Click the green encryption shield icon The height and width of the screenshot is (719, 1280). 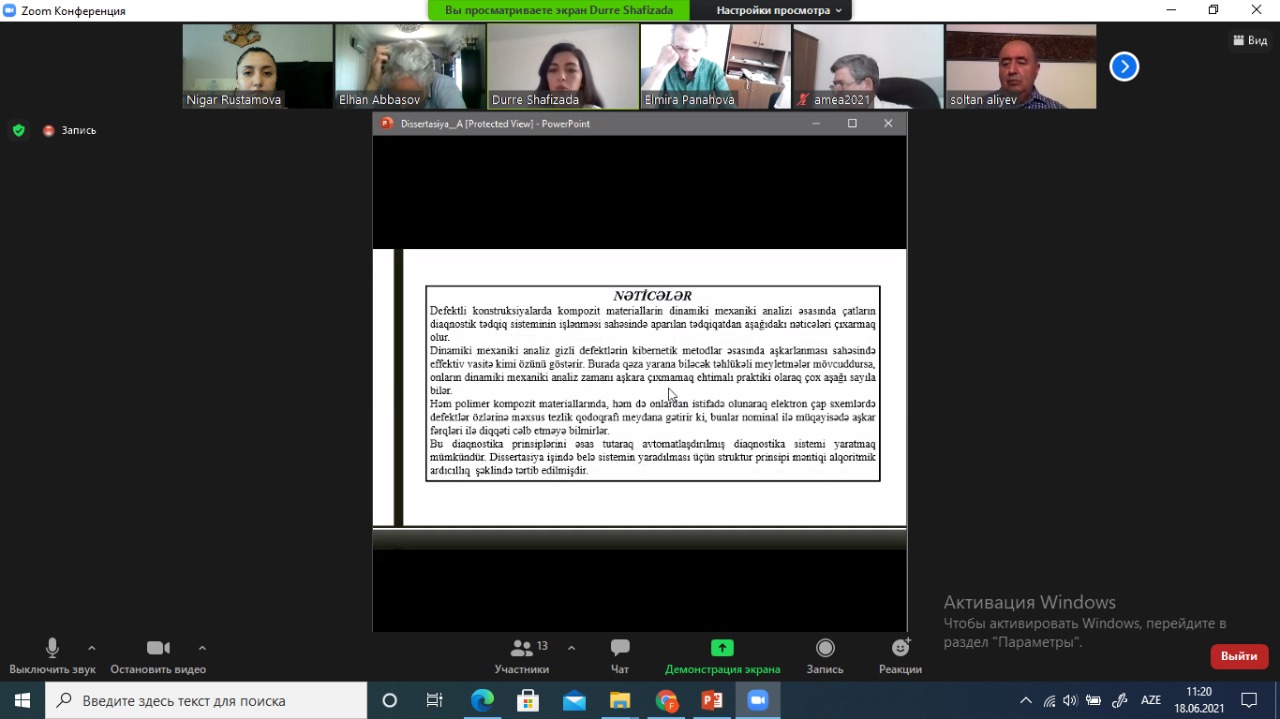(18, 130)
